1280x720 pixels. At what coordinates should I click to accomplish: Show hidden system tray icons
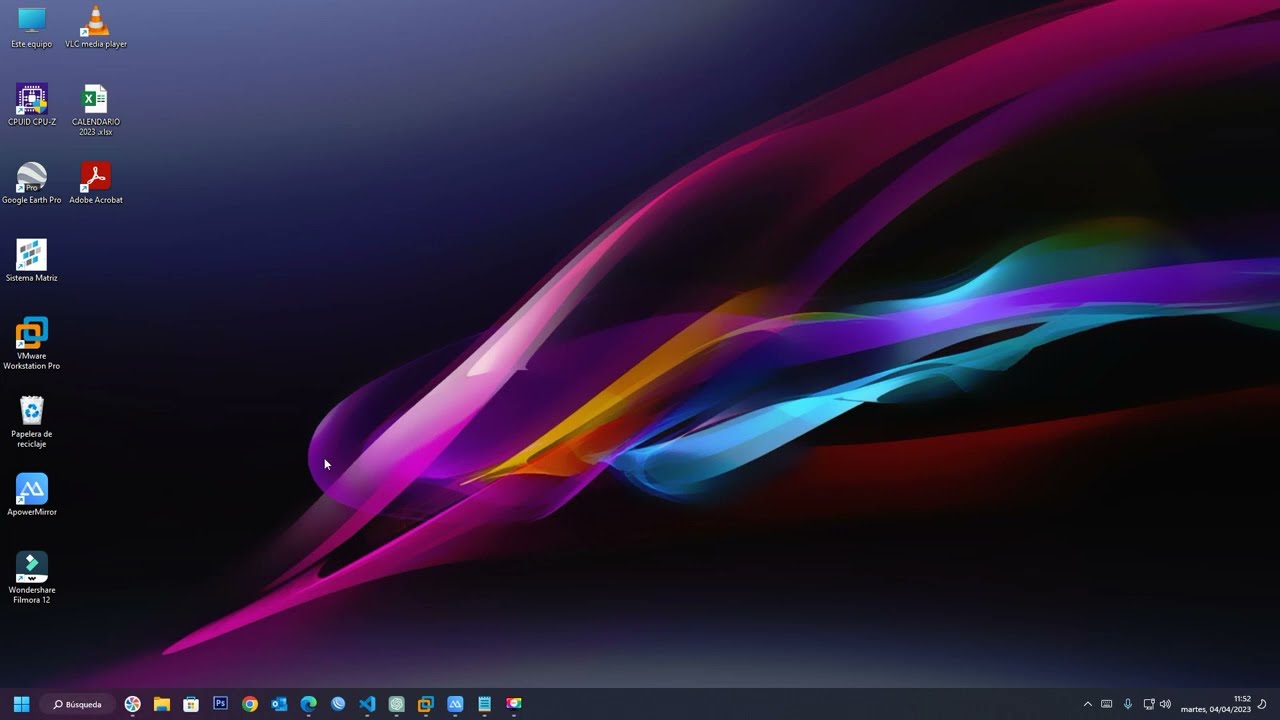tap(1088, 704)
